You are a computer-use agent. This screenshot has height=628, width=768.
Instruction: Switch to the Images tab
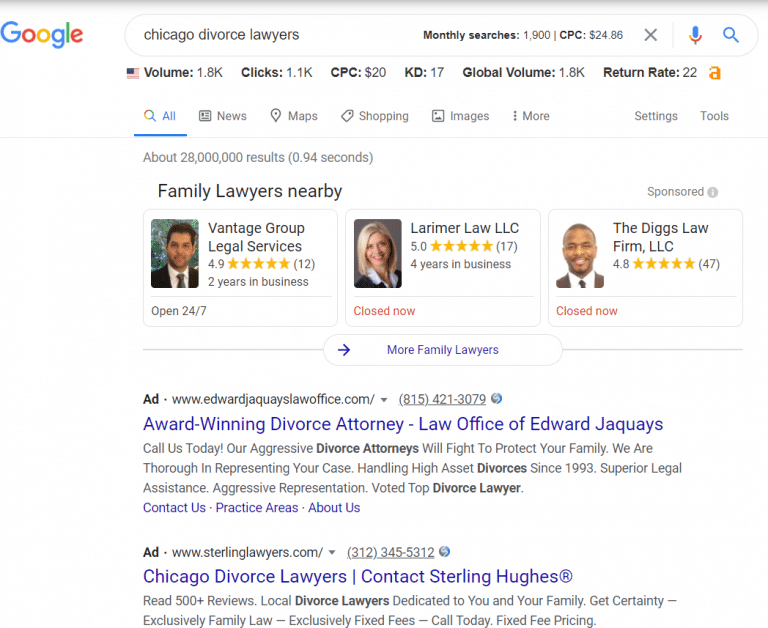coord(460,116)
